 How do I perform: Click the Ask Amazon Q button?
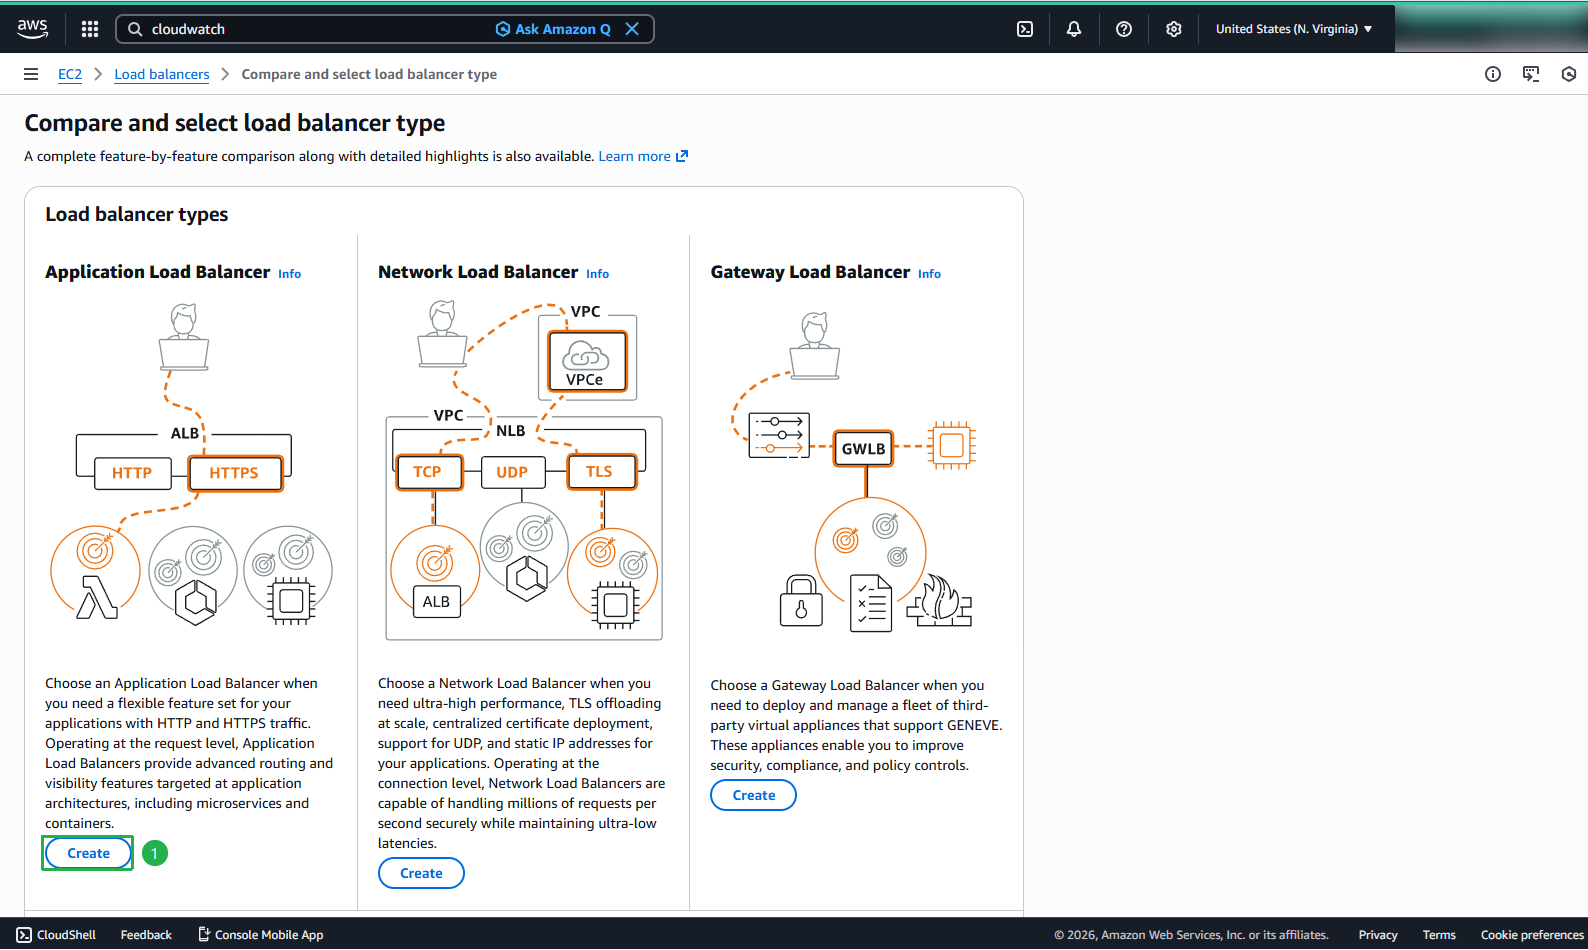point(553,29)
